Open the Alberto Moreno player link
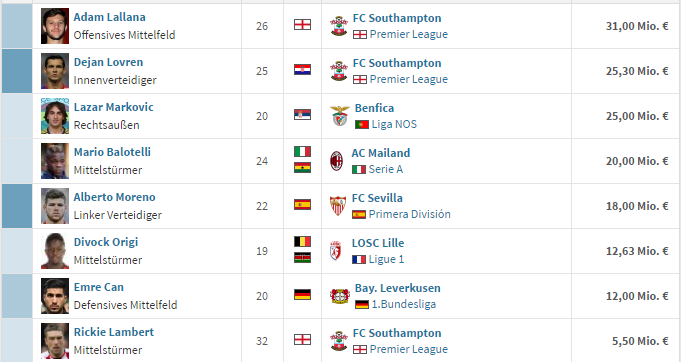This screenshot has height=362, width=681. (x=114, y=197)
